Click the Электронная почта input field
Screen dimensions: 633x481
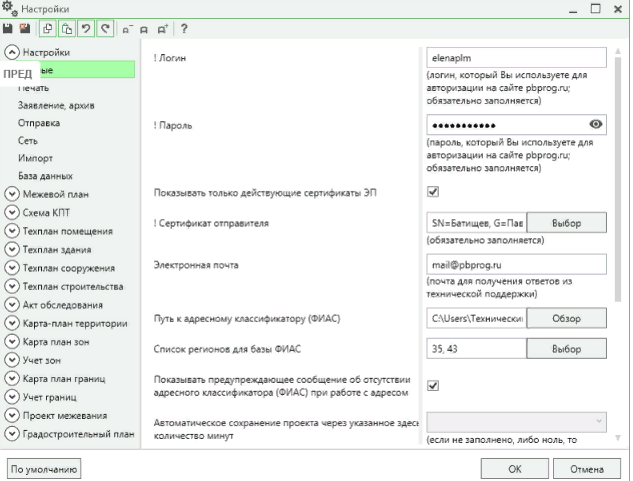pyautogui.click(x=517, y=265)
